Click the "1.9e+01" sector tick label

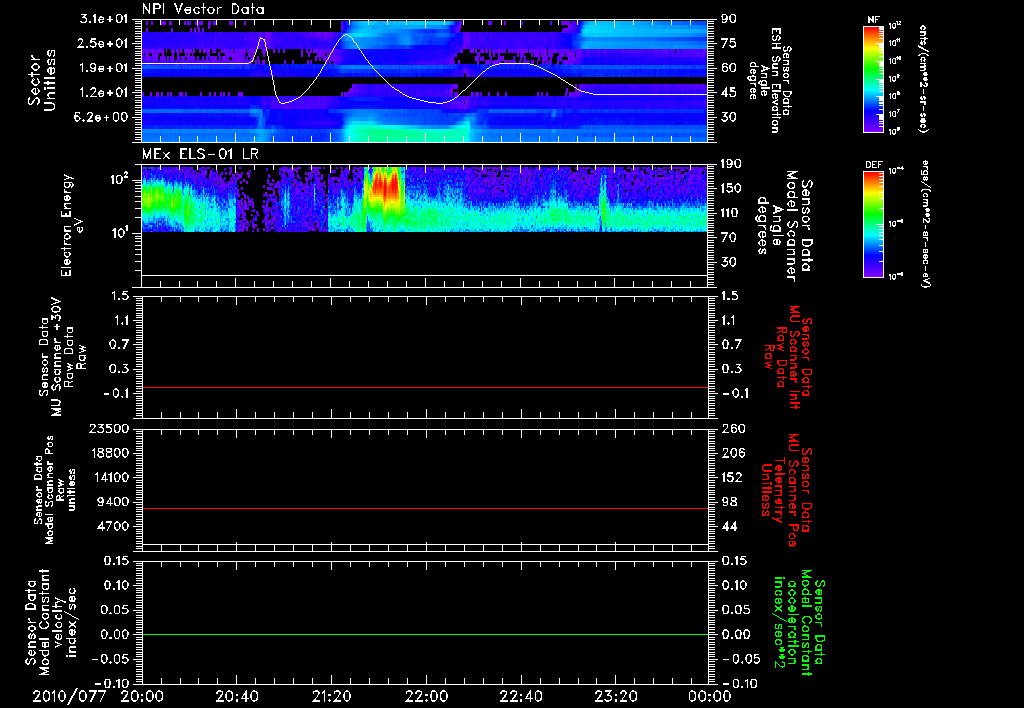pos(105,68)
